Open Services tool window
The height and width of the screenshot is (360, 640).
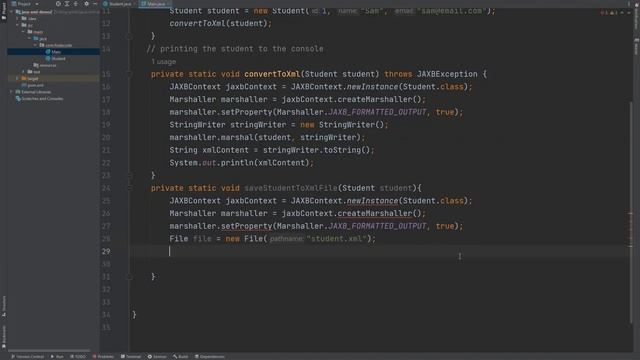157,356
